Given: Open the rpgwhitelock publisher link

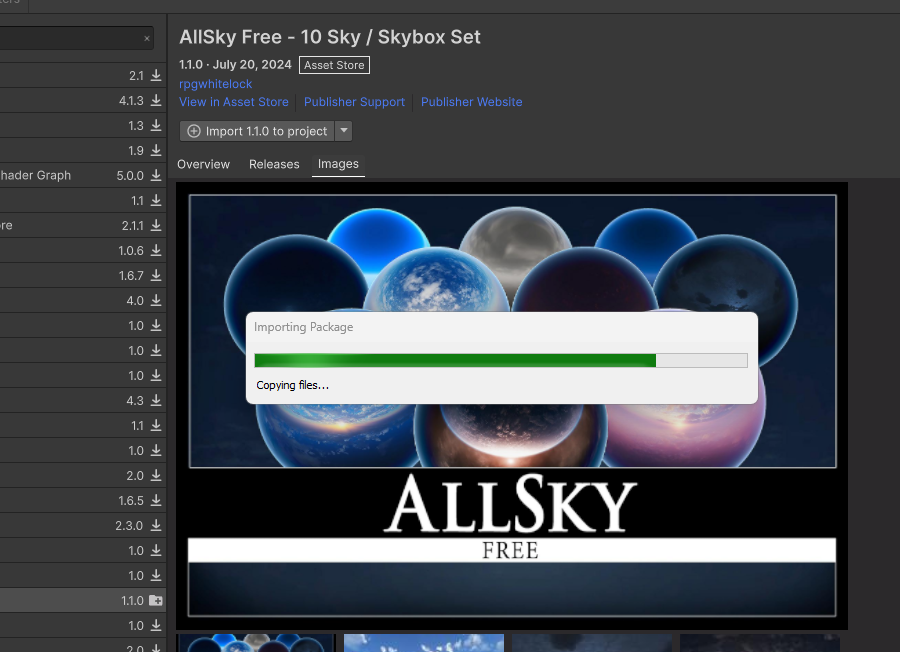Looking at the screenshot, I should [x=215, y=84].
